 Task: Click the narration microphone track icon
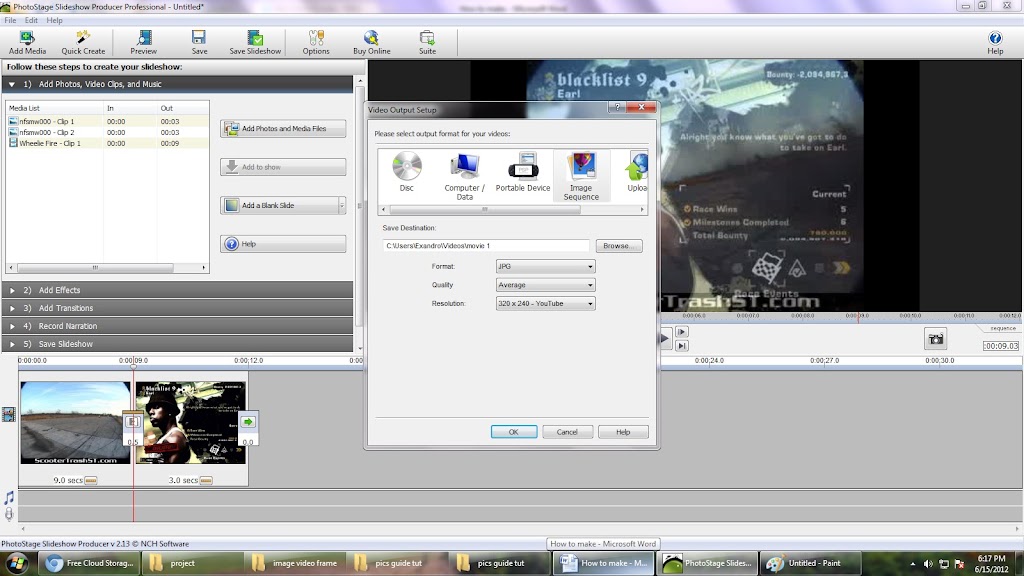[x=8, y=514]
